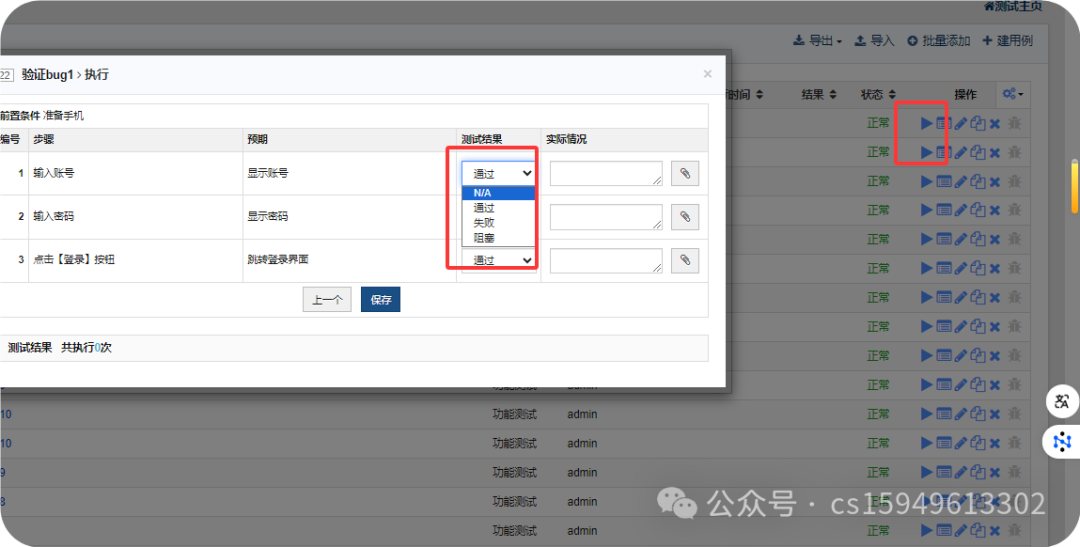This screenshot has height=547, width=1080.
Task: Choose 失败 in the result list
Action: coord(499,223)
